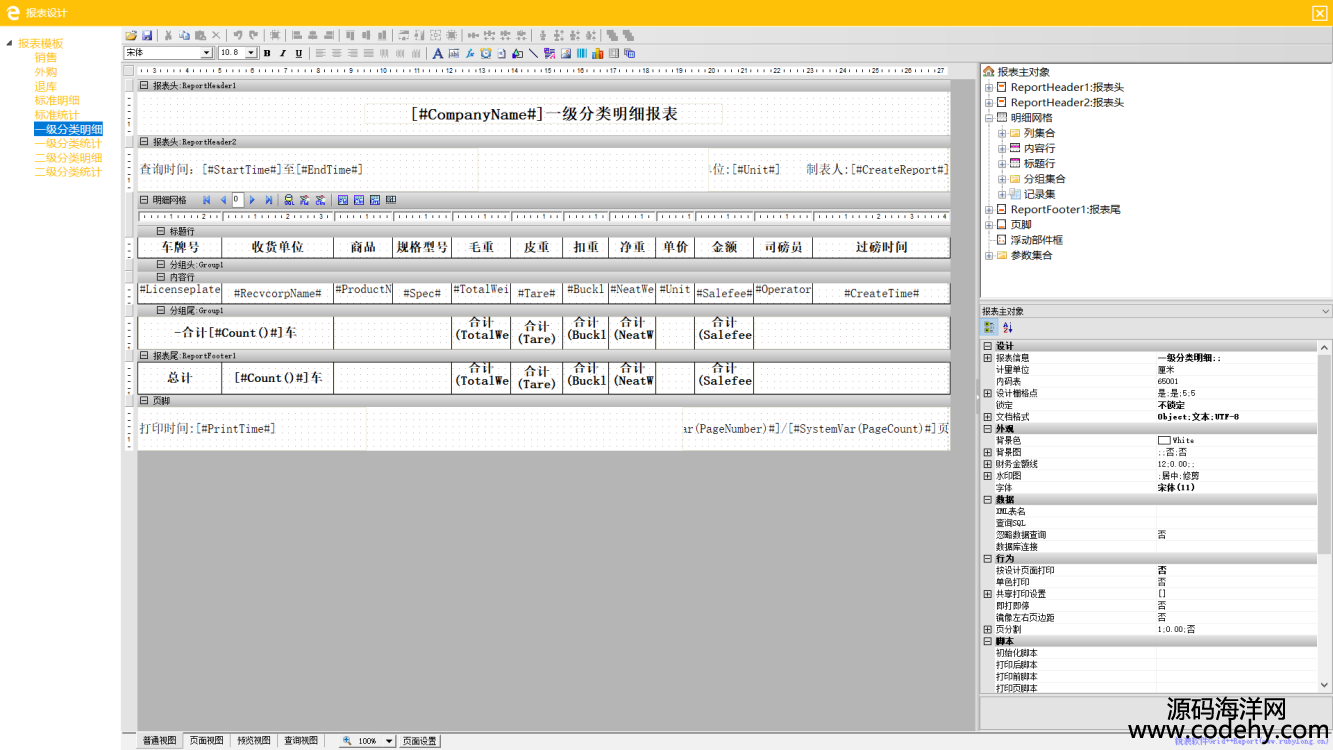The width and height of the screenshot is (1333, 750).
Task: Go to the first record in detail grid
Action: [207, 200]
